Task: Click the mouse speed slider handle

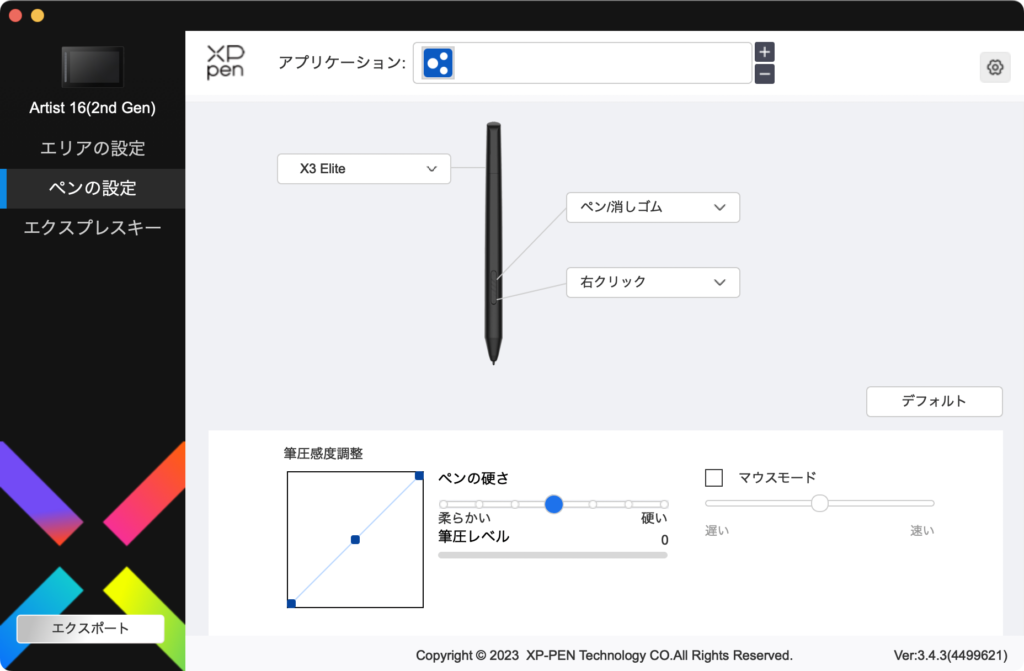Action: coord(820,503)
